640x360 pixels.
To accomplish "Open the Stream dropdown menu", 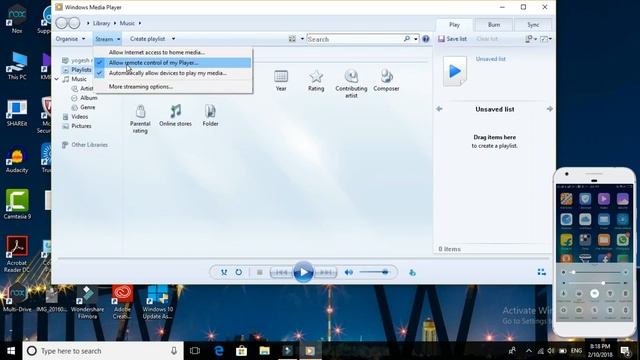I will (x=107, y=39).
